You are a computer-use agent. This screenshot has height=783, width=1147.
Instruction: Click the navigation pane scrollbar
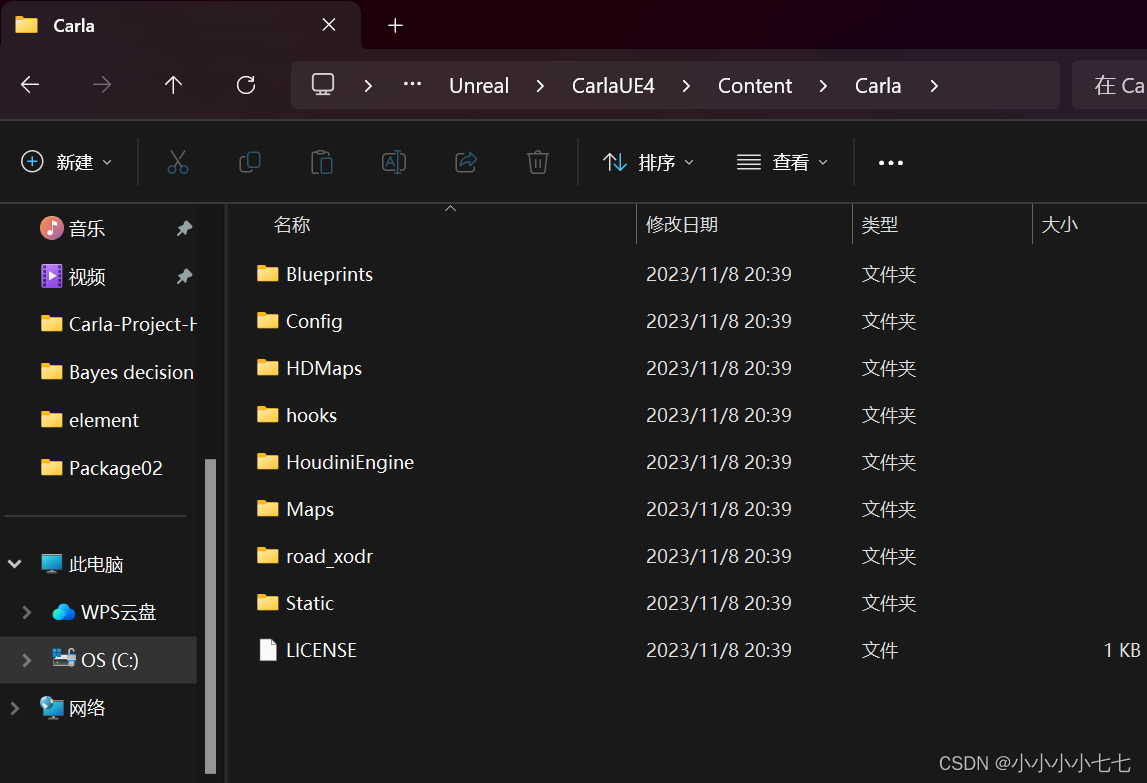pos(211,615)
